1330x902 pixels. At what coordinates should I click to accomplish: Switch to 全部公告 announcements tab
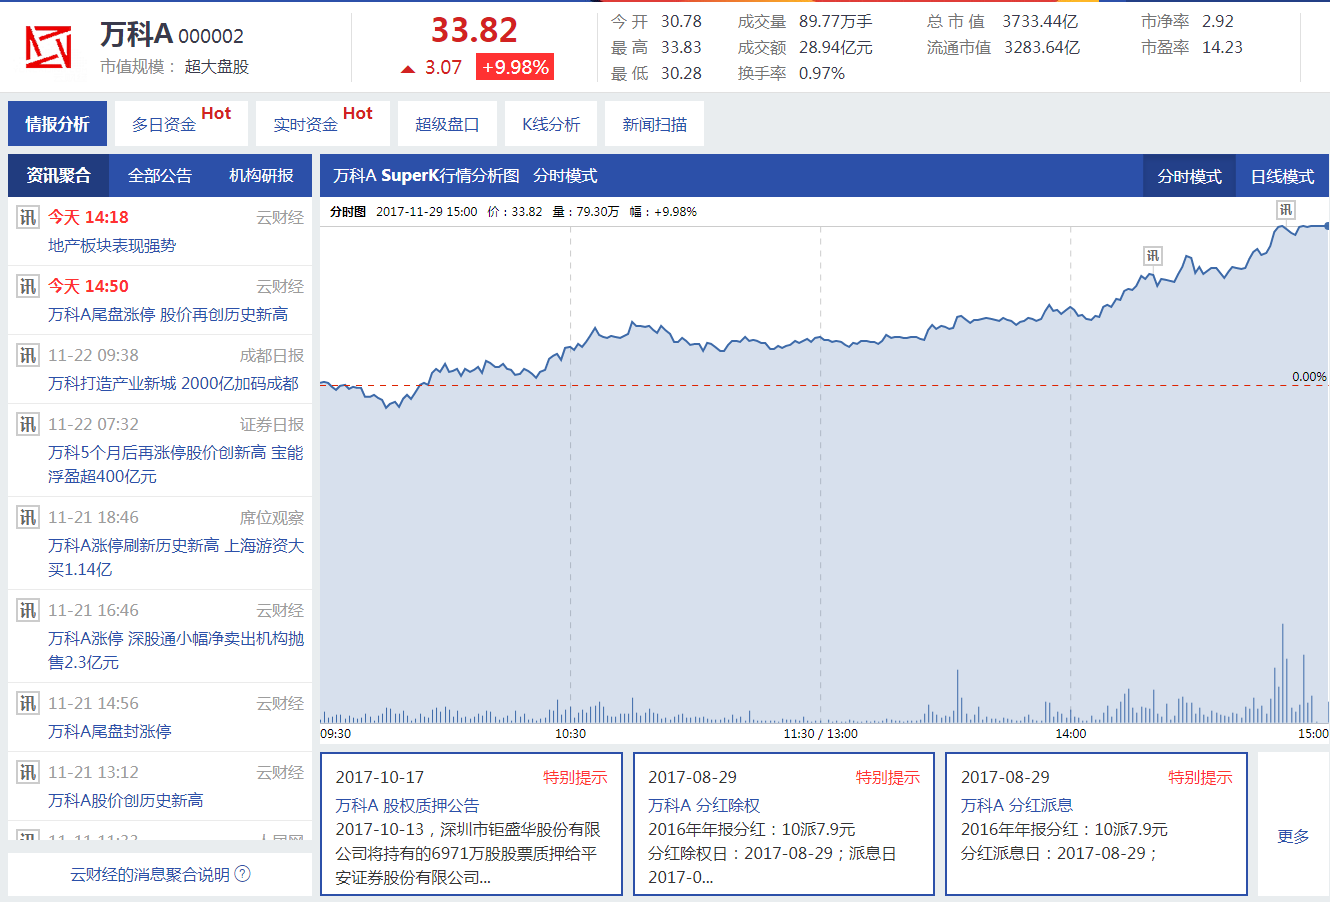(160, 175)
